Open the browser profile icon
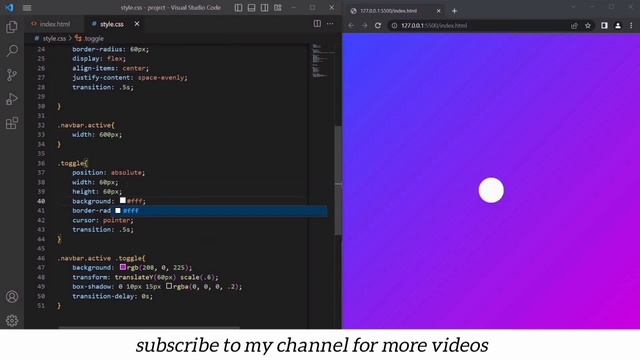The height and width of the screenshot is (360, 640). point(618,25)
